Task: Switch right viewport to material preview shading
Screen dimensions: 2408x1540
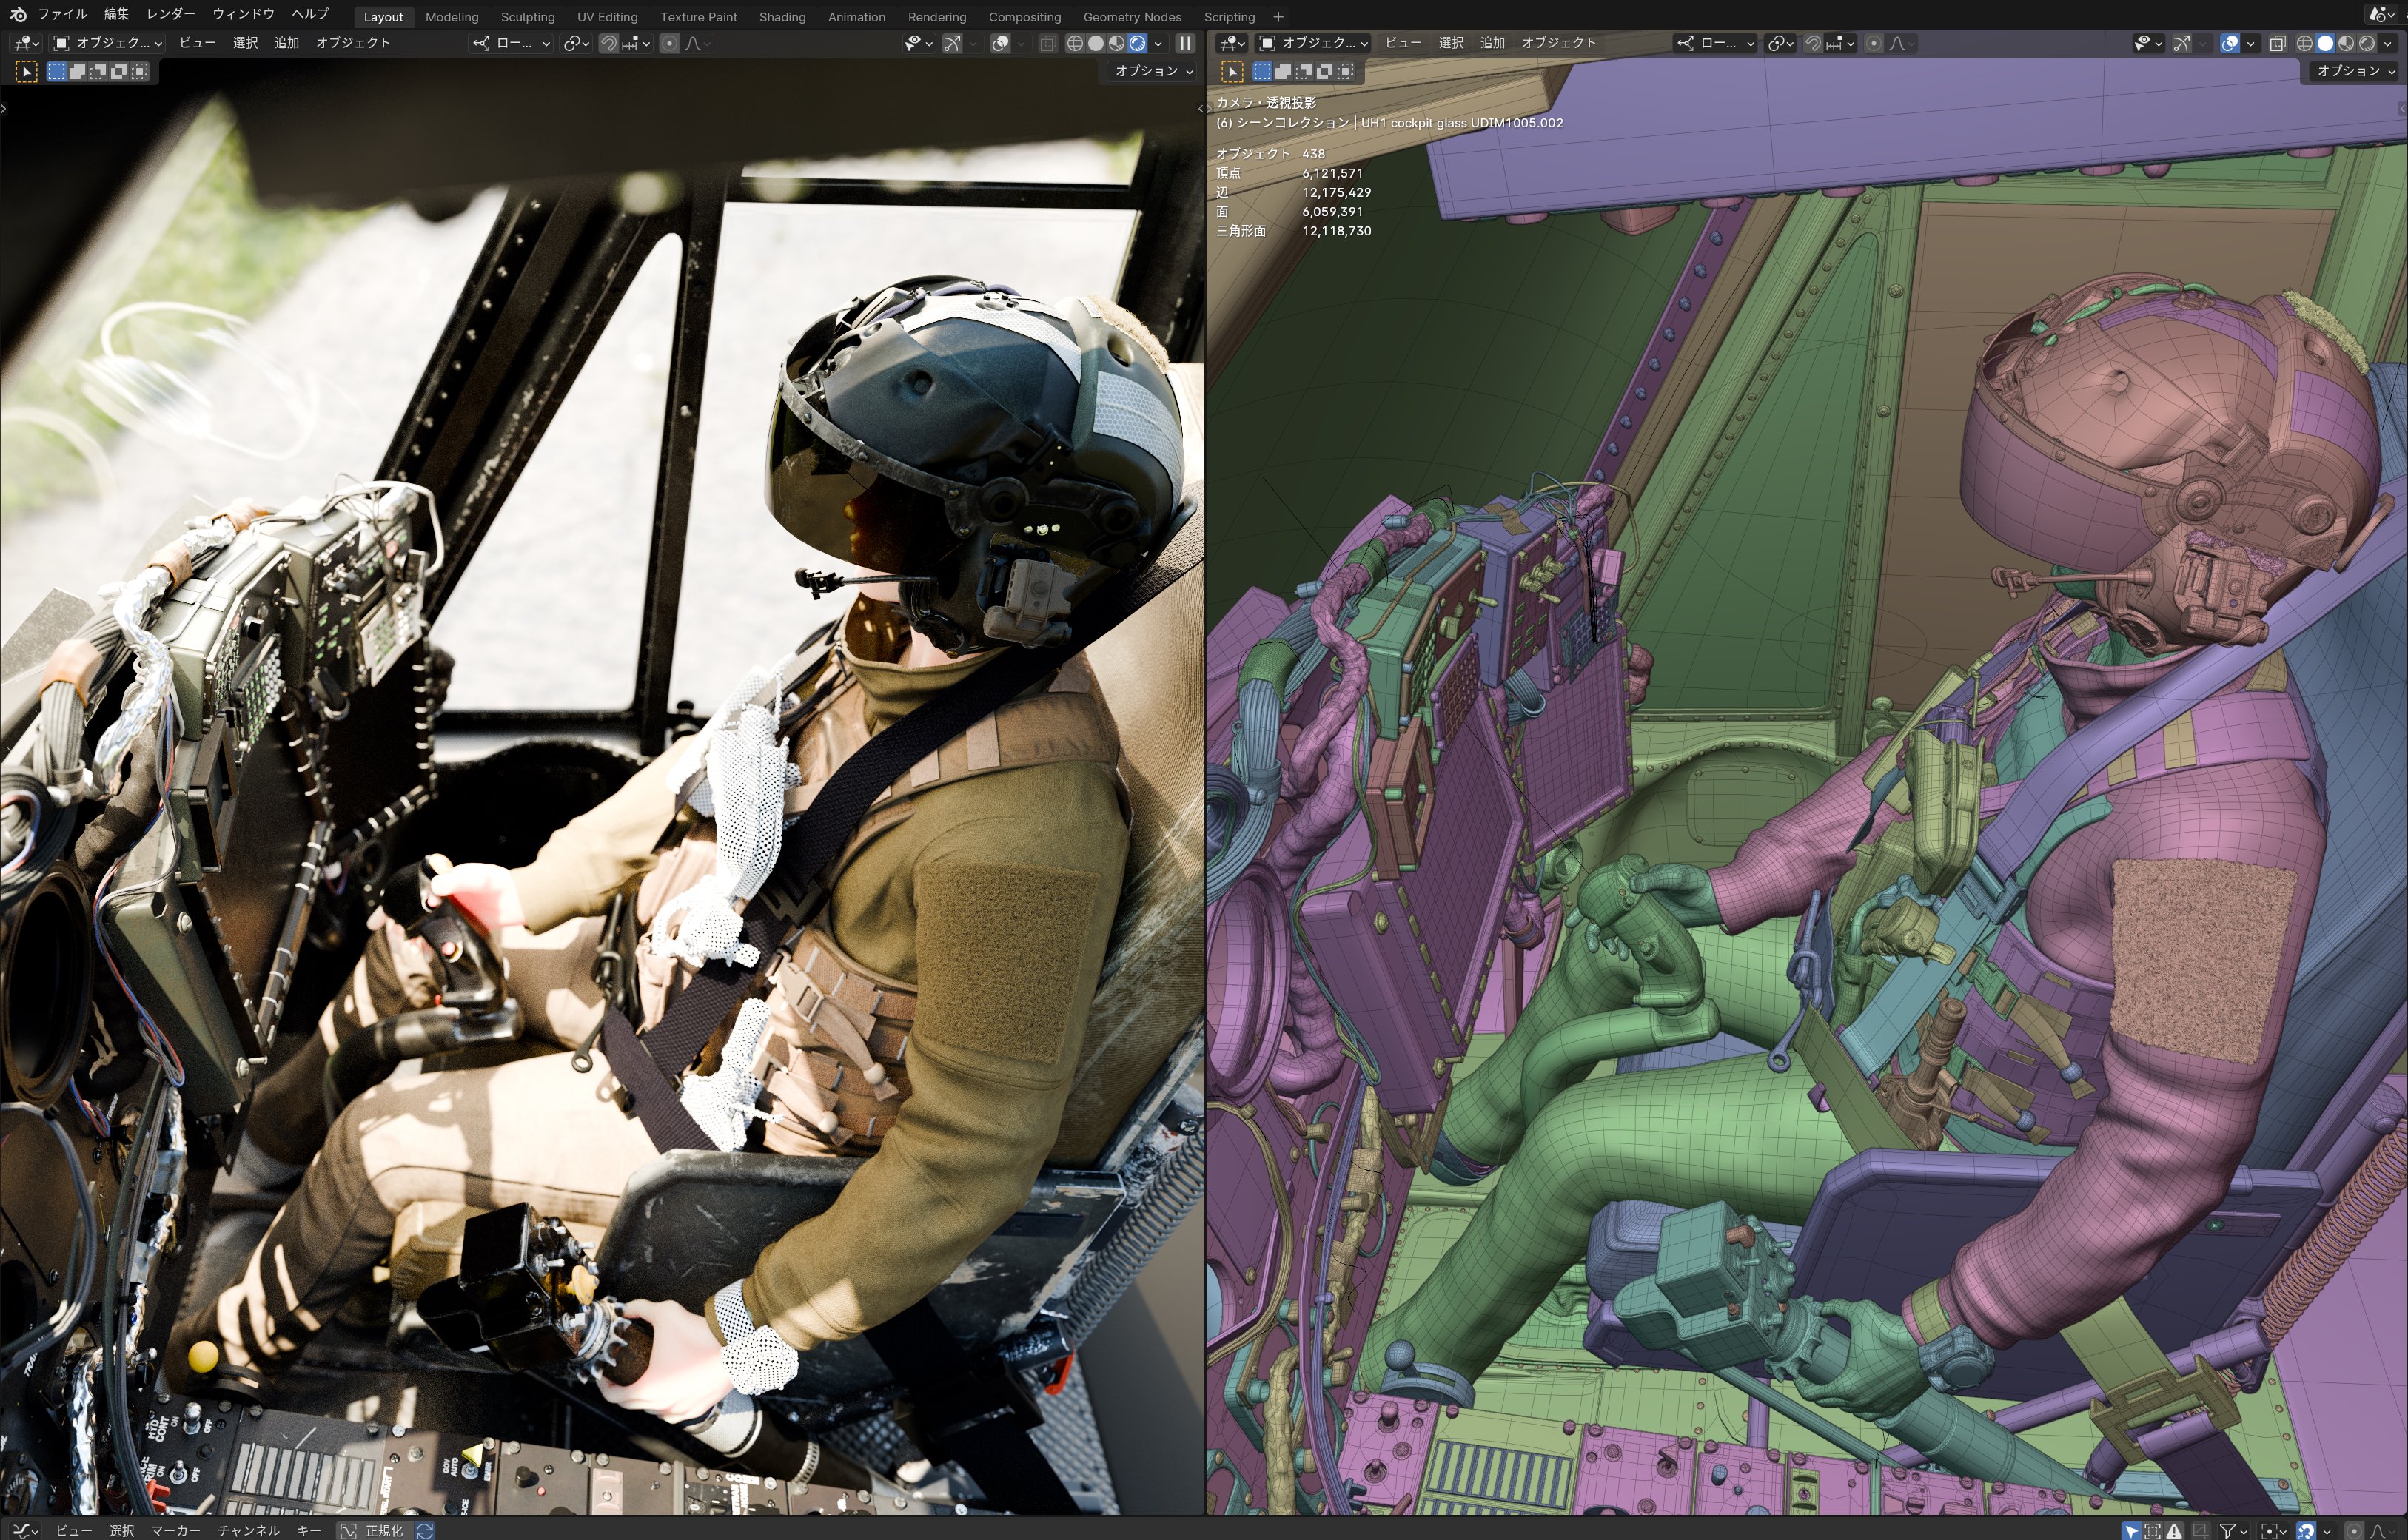Action: pyautogui.click(x=2346, y=43)
